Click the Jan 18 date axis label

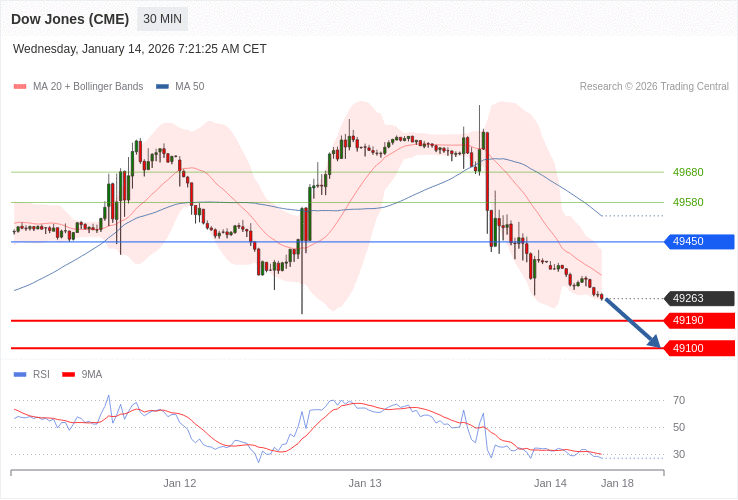[x=618, y=484]
